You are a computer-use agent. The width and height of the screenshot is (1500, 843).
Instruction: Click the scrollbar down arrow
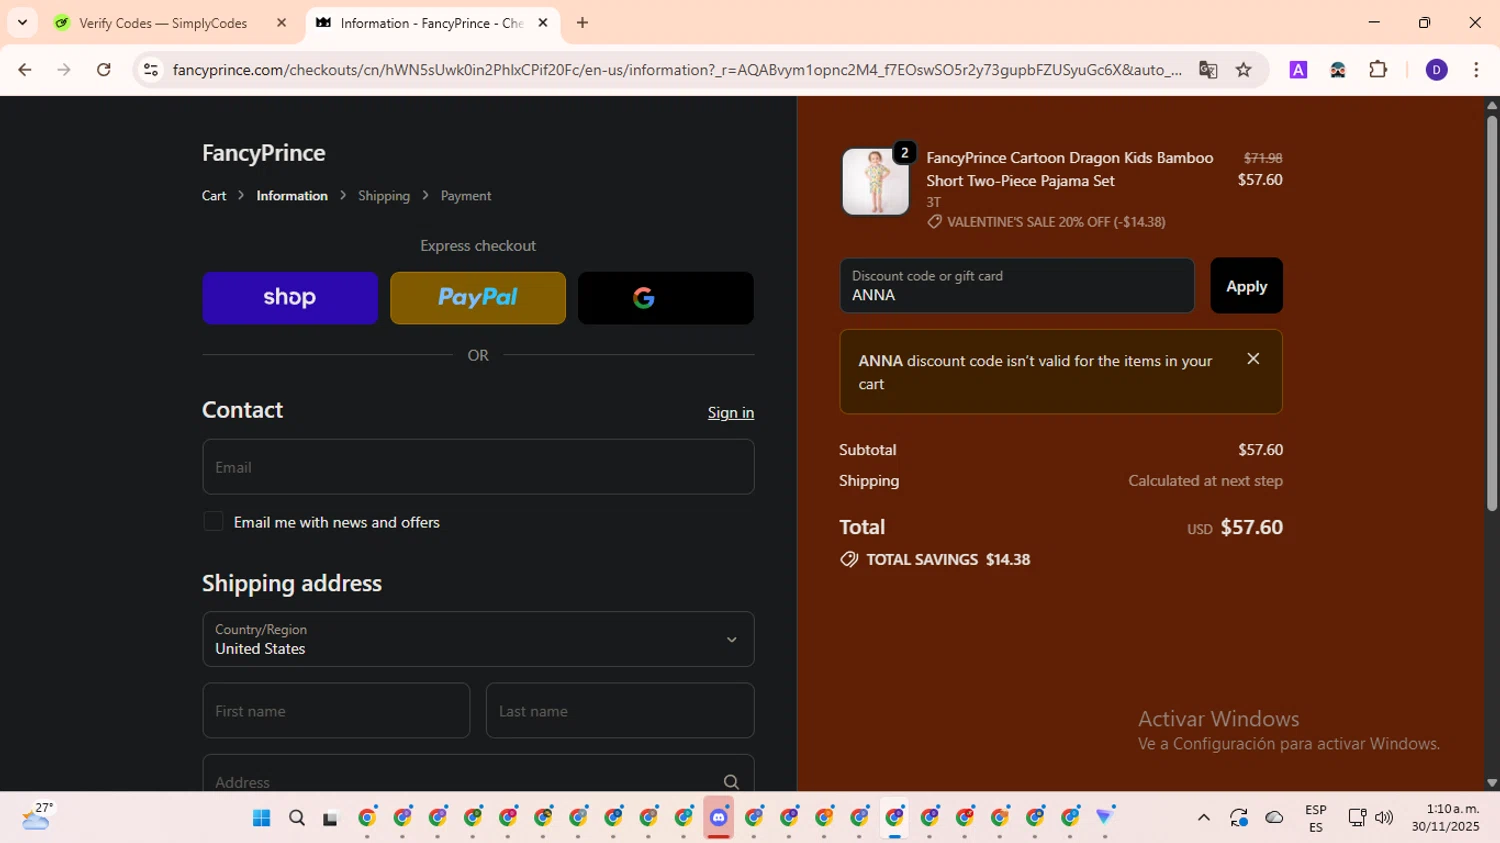(x=1491, y=783)
